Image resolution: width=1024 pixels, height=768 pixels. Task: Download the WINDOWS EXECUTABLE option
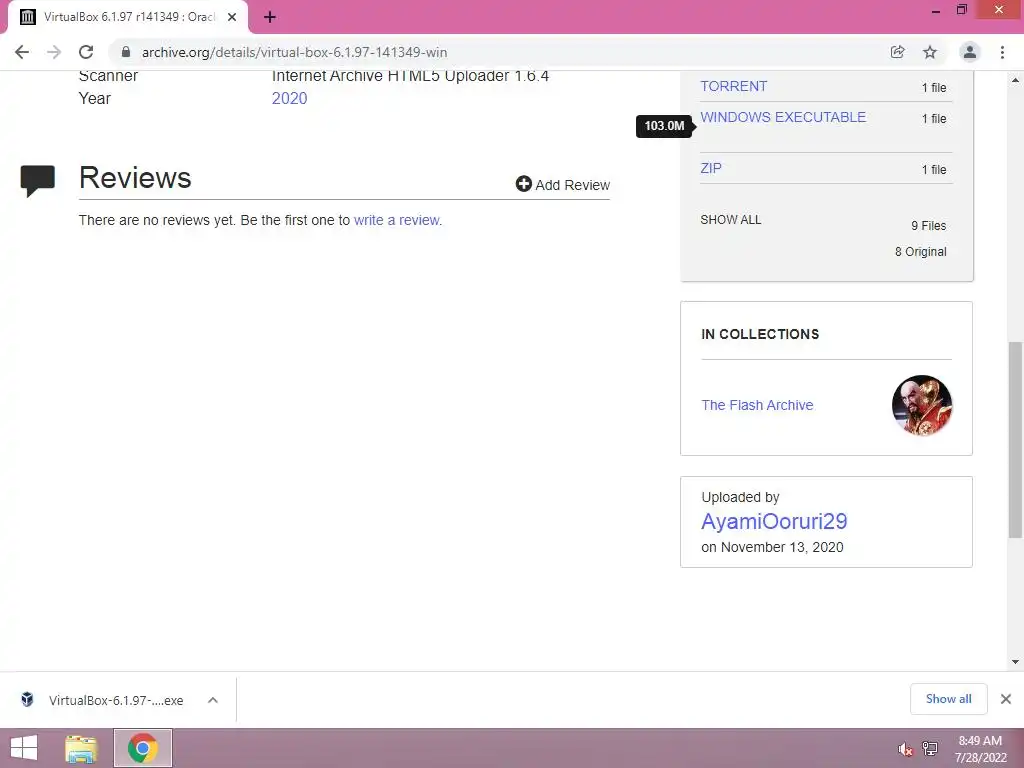click(783, 117)
